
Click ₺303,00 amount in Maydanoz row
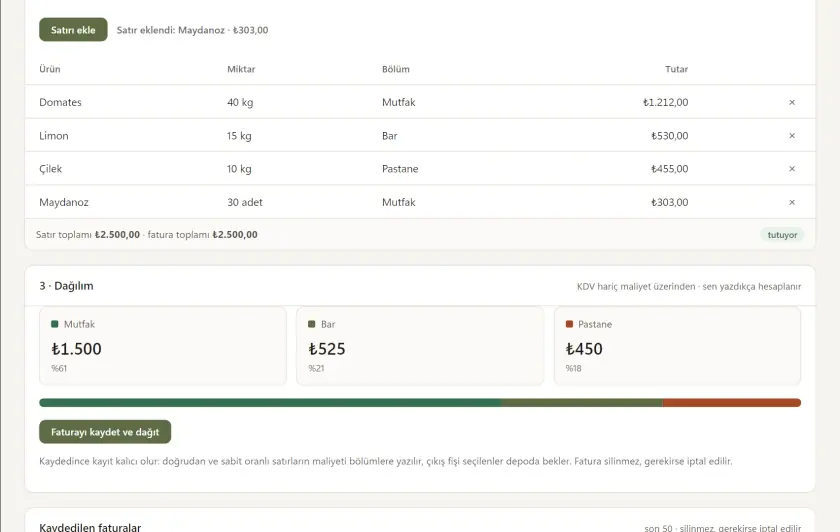(670, 203)
